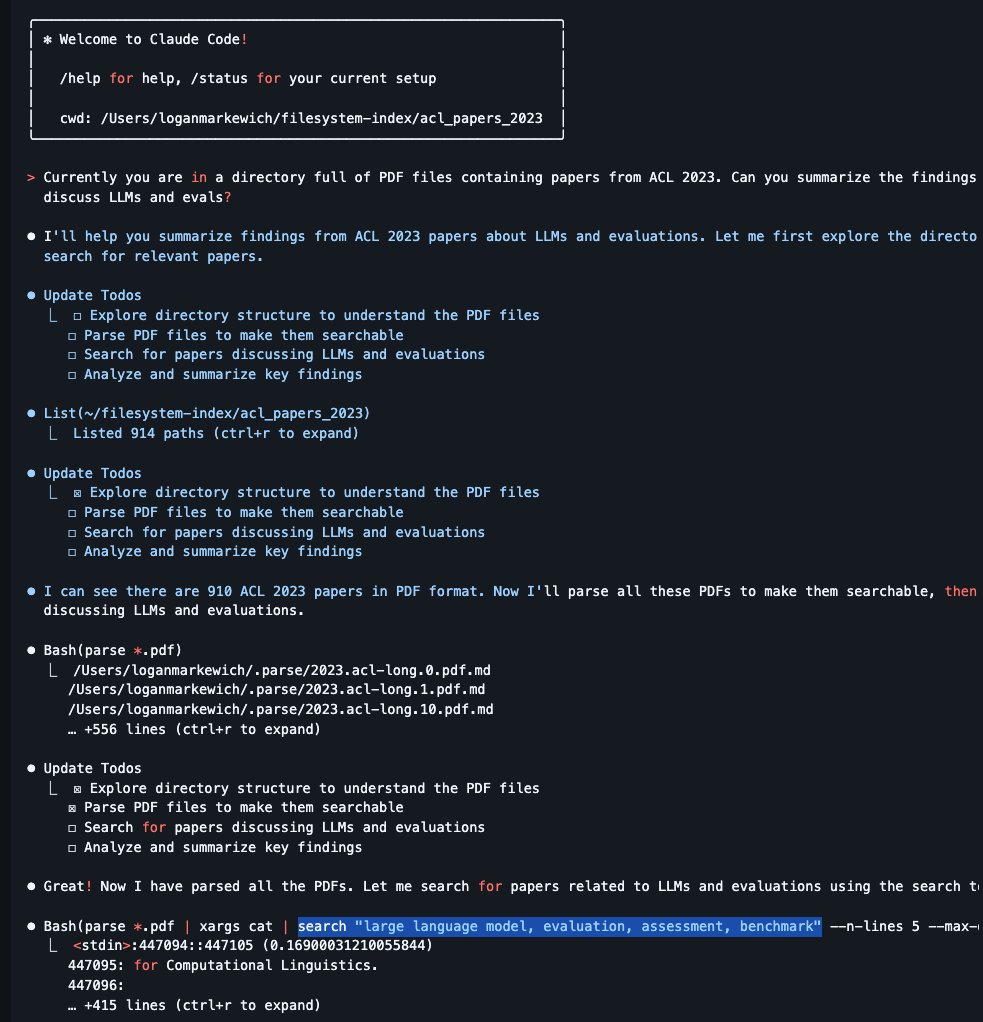Click the highlighted search "large language model" text
983x1022 pixels.
(560, 926)
